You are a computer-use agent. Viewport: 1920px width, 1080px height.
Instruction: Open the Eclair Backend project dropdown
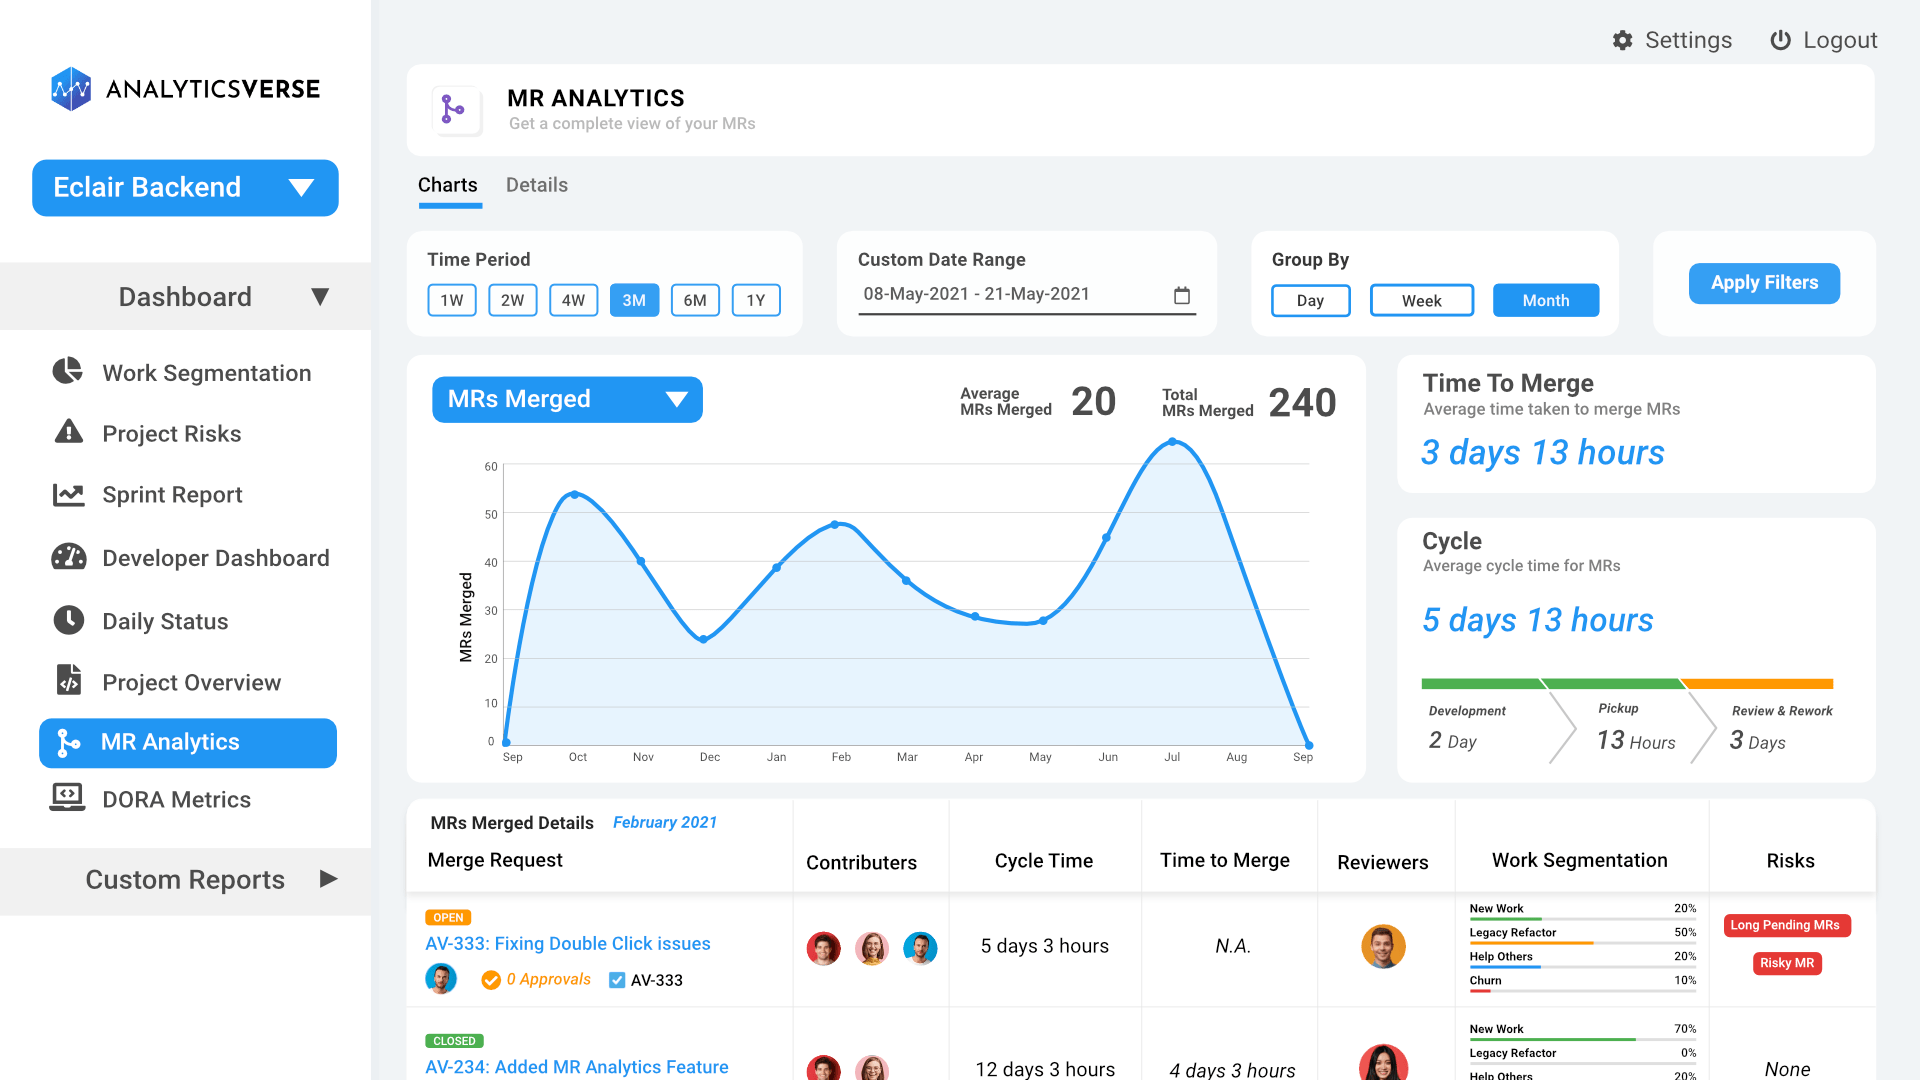[184, 187]
